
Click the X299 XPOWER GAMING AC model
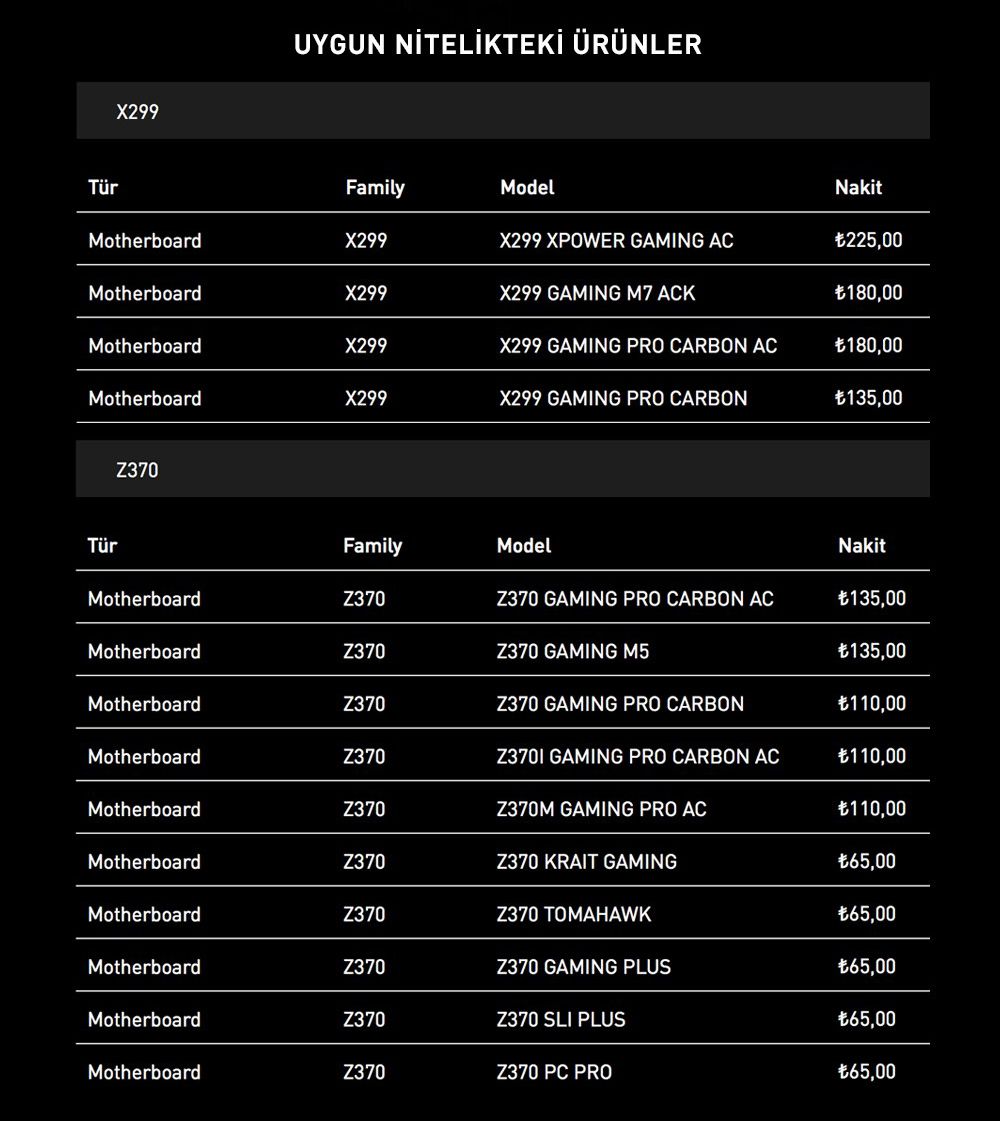click(x=616, y=241)
